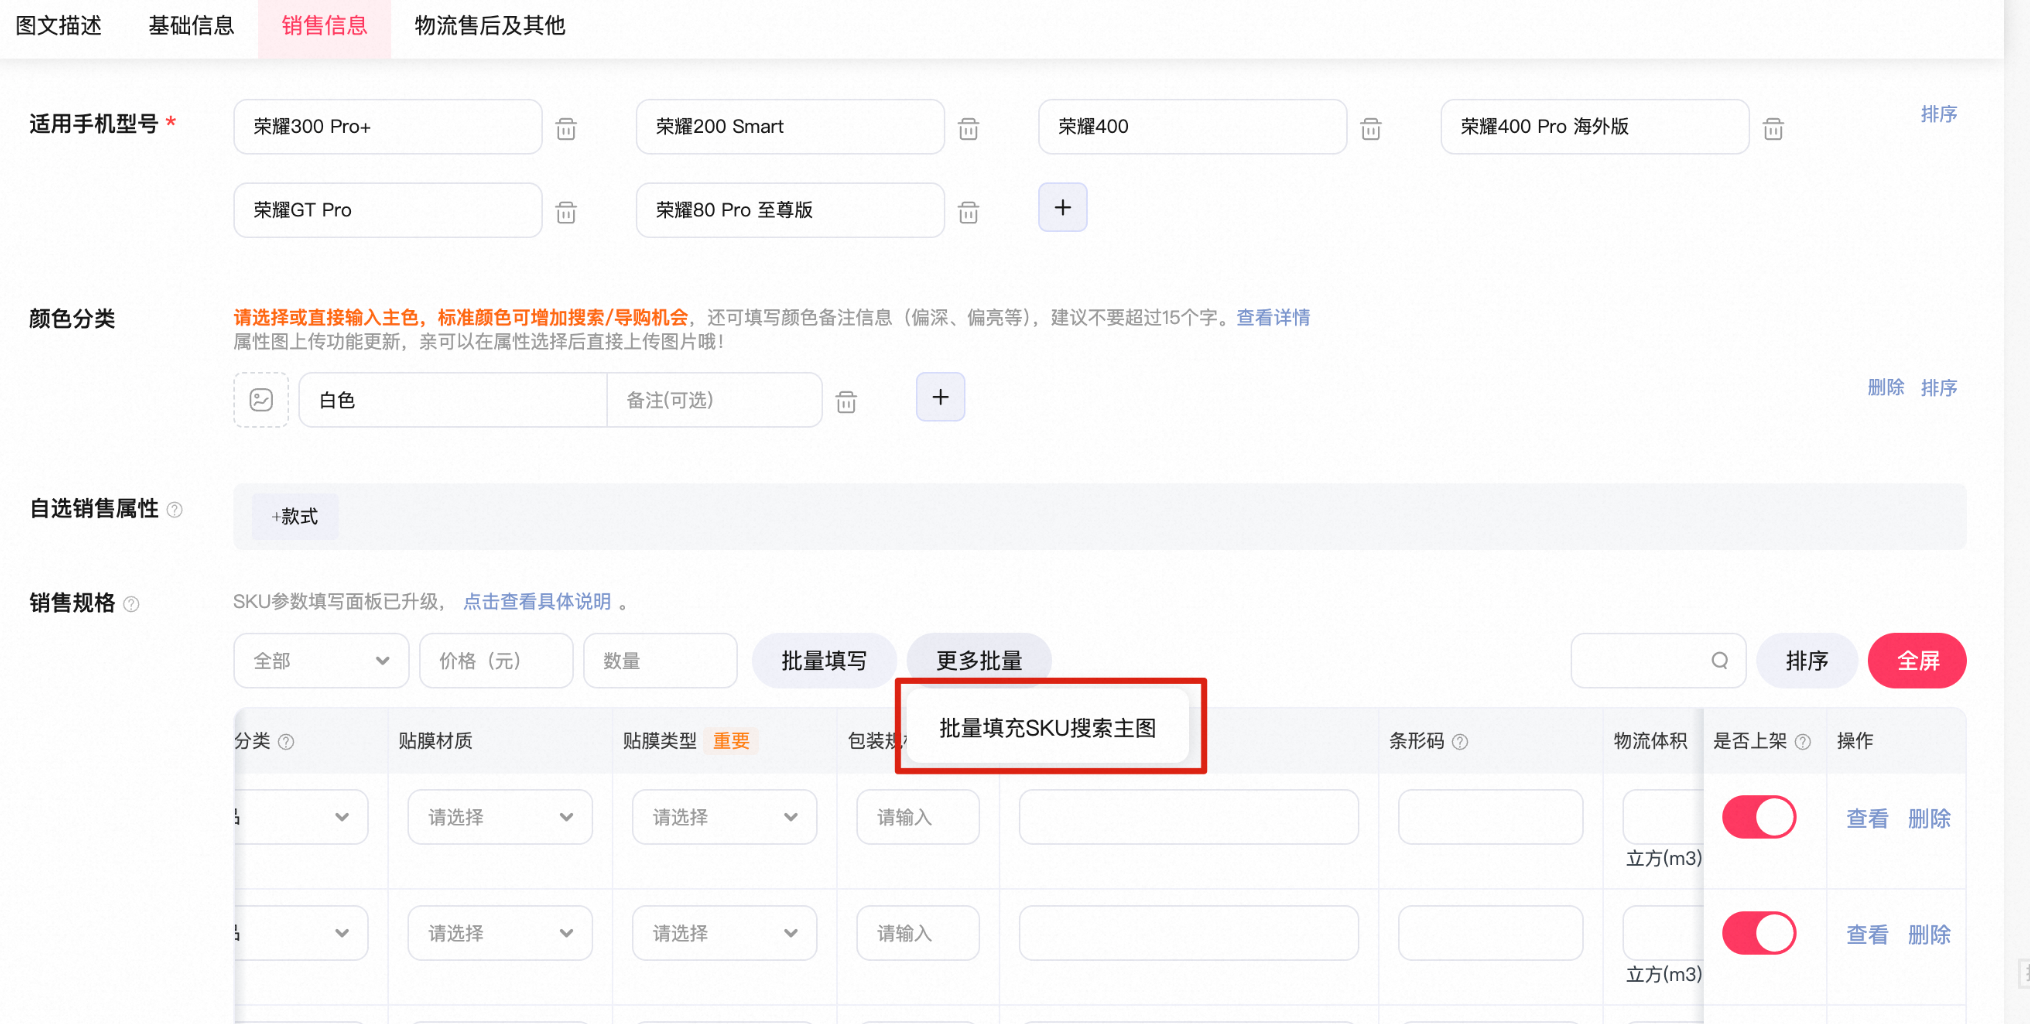Click 删除 in second SKU row
The height and width of the screenshot is (1024, 2030).
click(x=1929, y=935)
